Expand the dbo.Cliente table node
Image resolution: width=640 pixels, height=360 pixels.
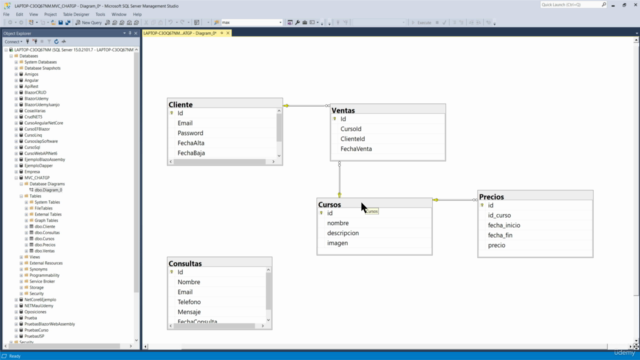[x=26, y=227]
